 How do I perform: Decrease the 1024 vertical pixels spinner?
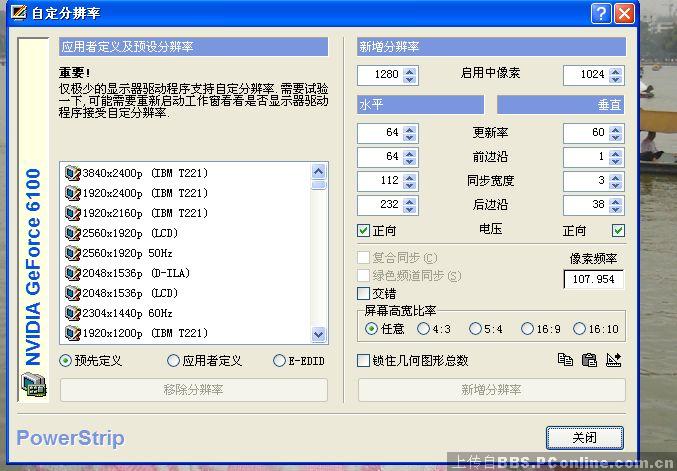click(616, 79)
